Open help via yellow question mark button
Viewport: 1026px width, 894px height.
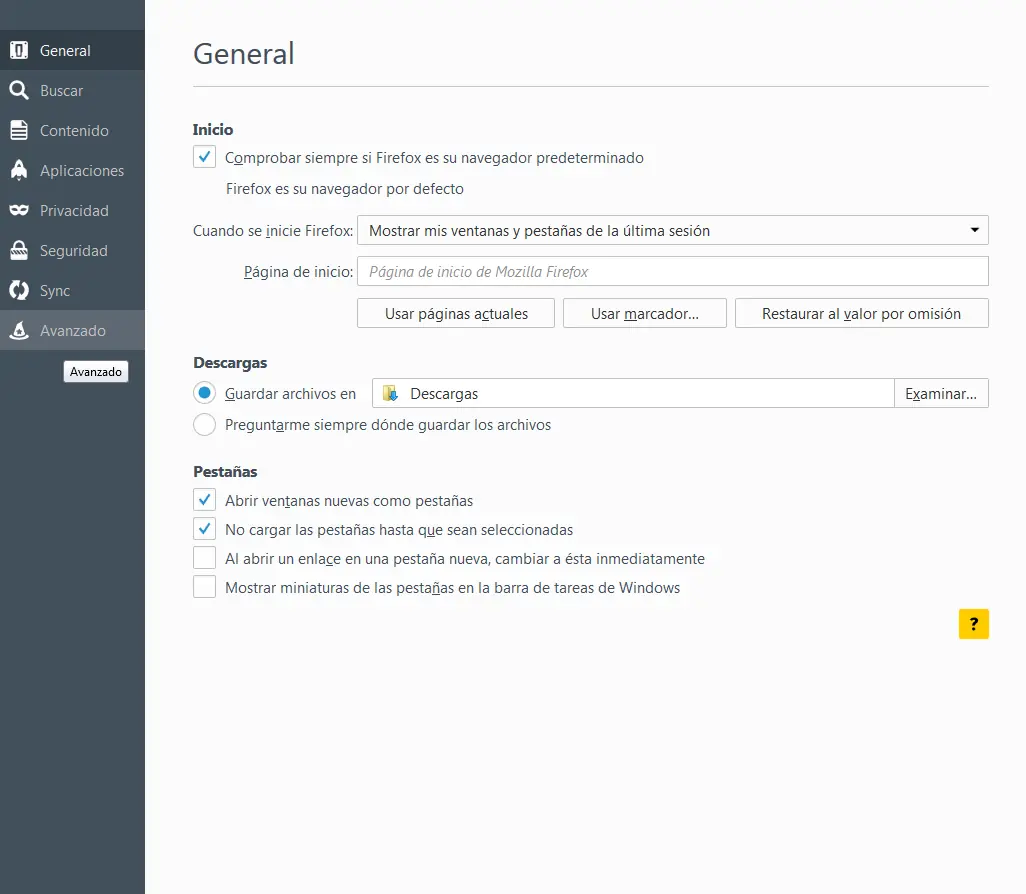974,624
